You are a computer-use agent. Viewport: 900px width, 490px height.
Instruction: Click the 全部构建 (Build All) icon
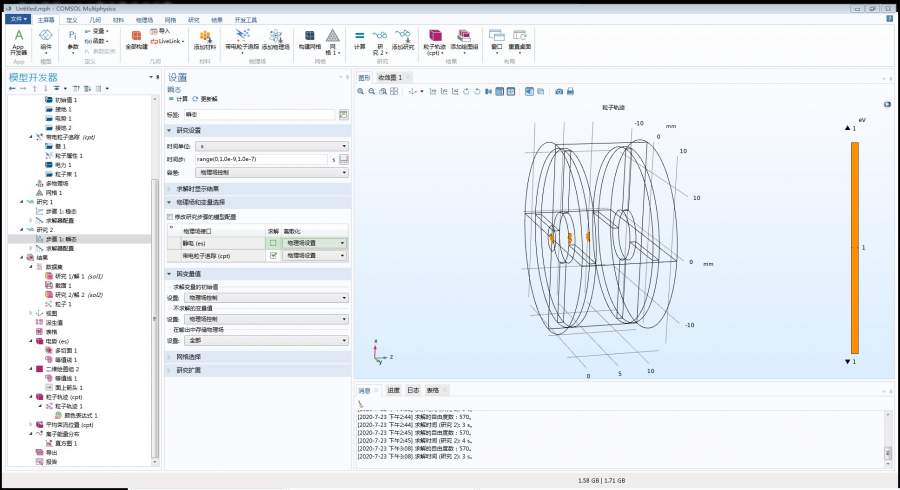tap(137, 36)
